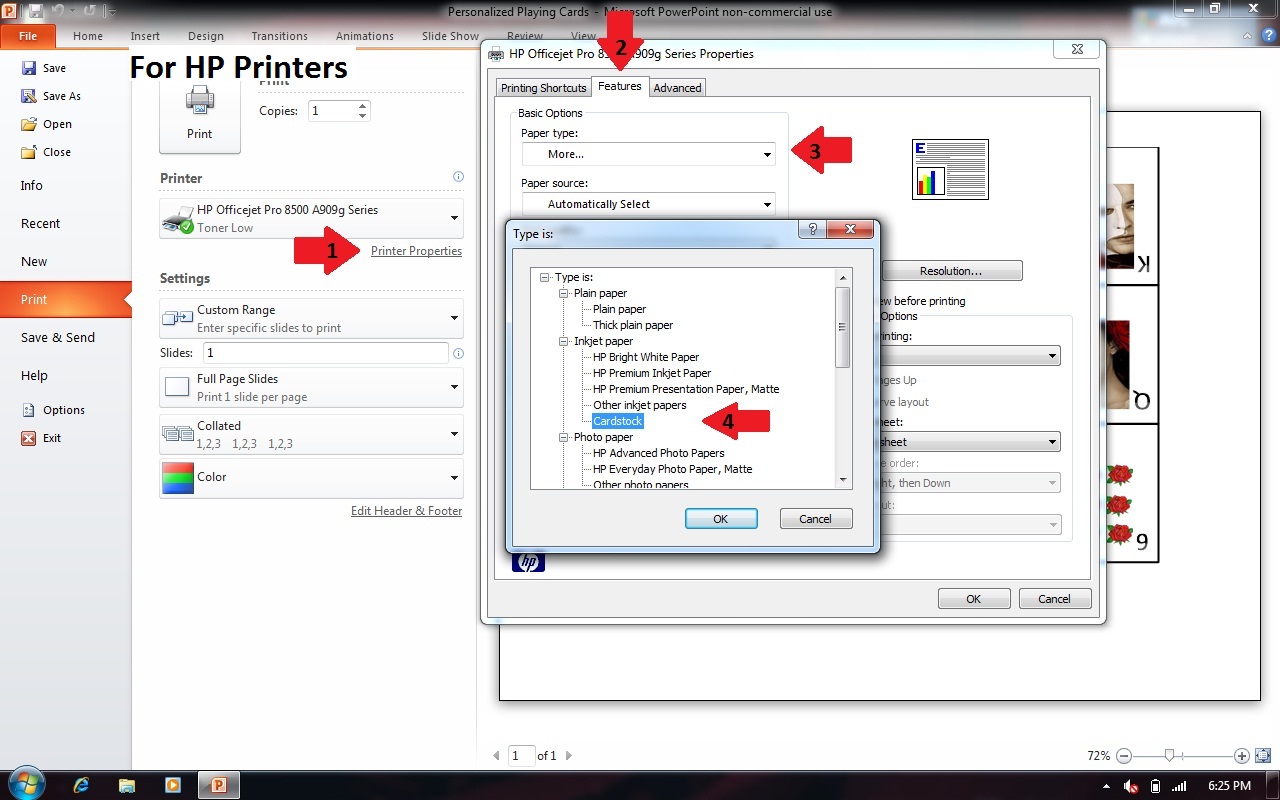
Task: Open the Full Page Slides dropdown
Action: (x=311, y=387)
